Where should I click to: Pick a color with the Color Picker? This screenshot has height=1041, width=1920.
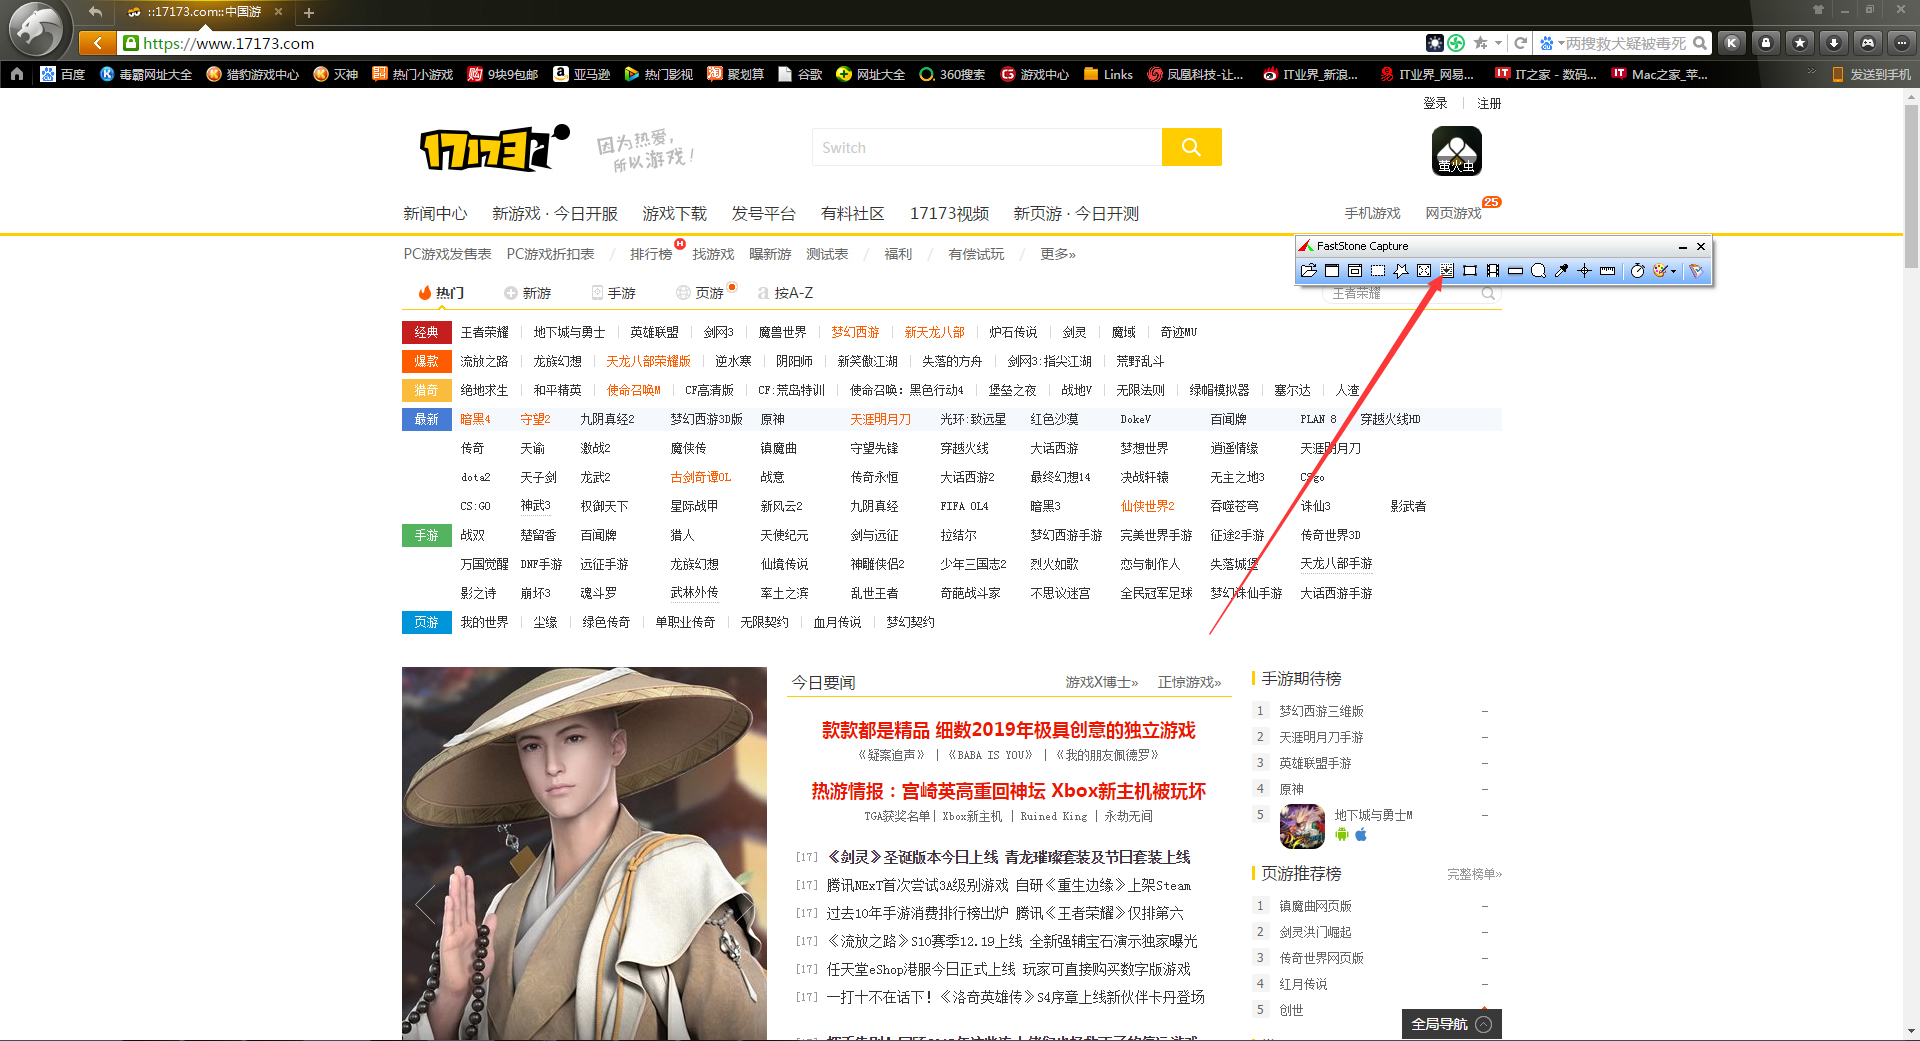pyautogui.click(x=1562, y=270)
